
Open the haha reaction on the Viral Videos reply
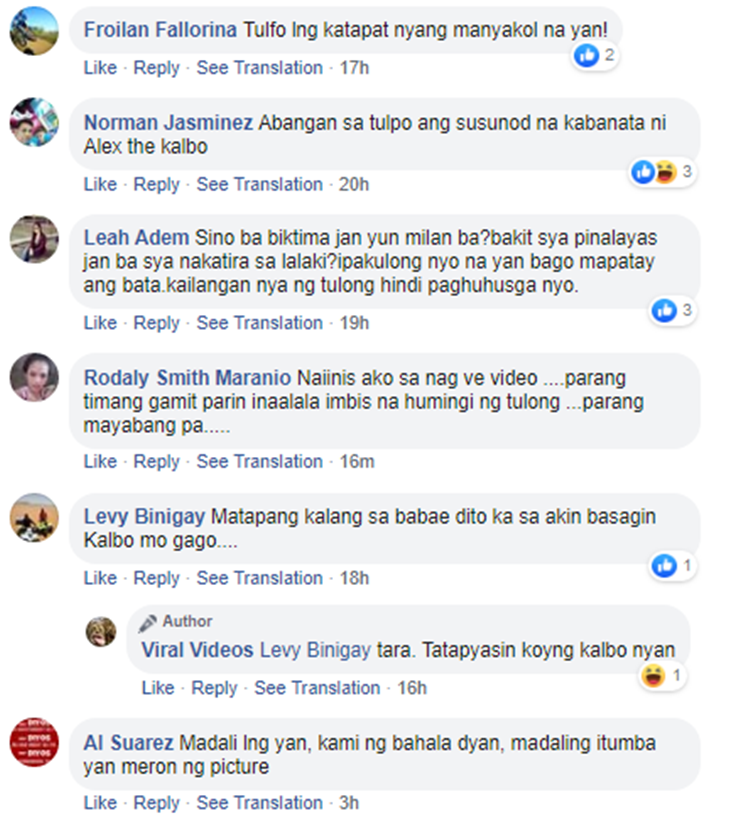point(662,676)
